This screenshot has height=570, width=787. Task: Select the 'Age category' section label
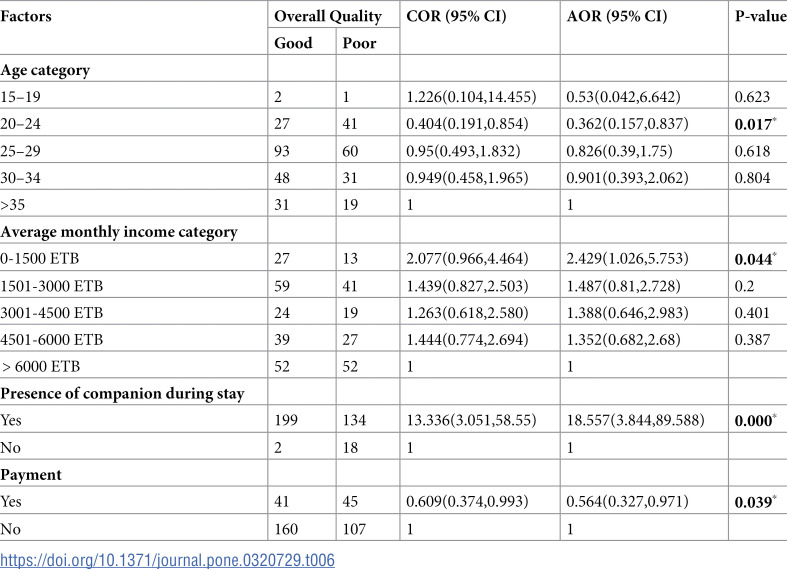(x=45, y=70)
